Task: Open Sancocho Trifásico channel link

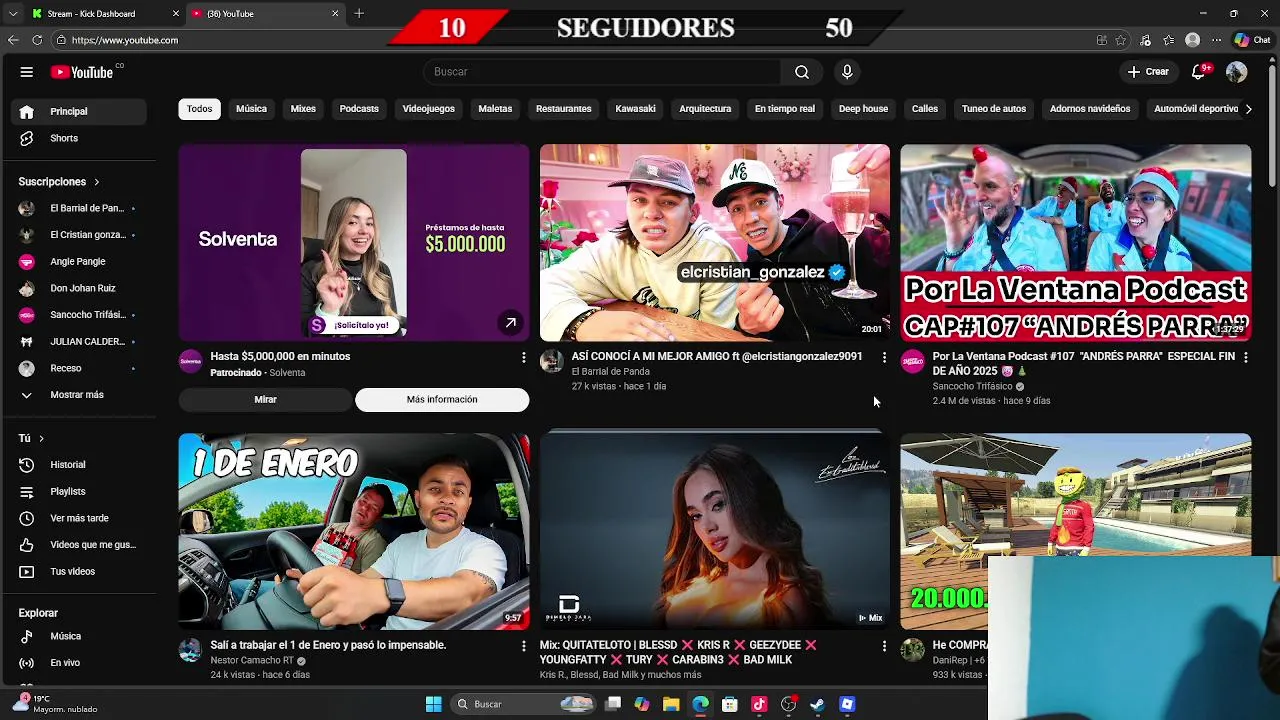Action: click(972, 386)
